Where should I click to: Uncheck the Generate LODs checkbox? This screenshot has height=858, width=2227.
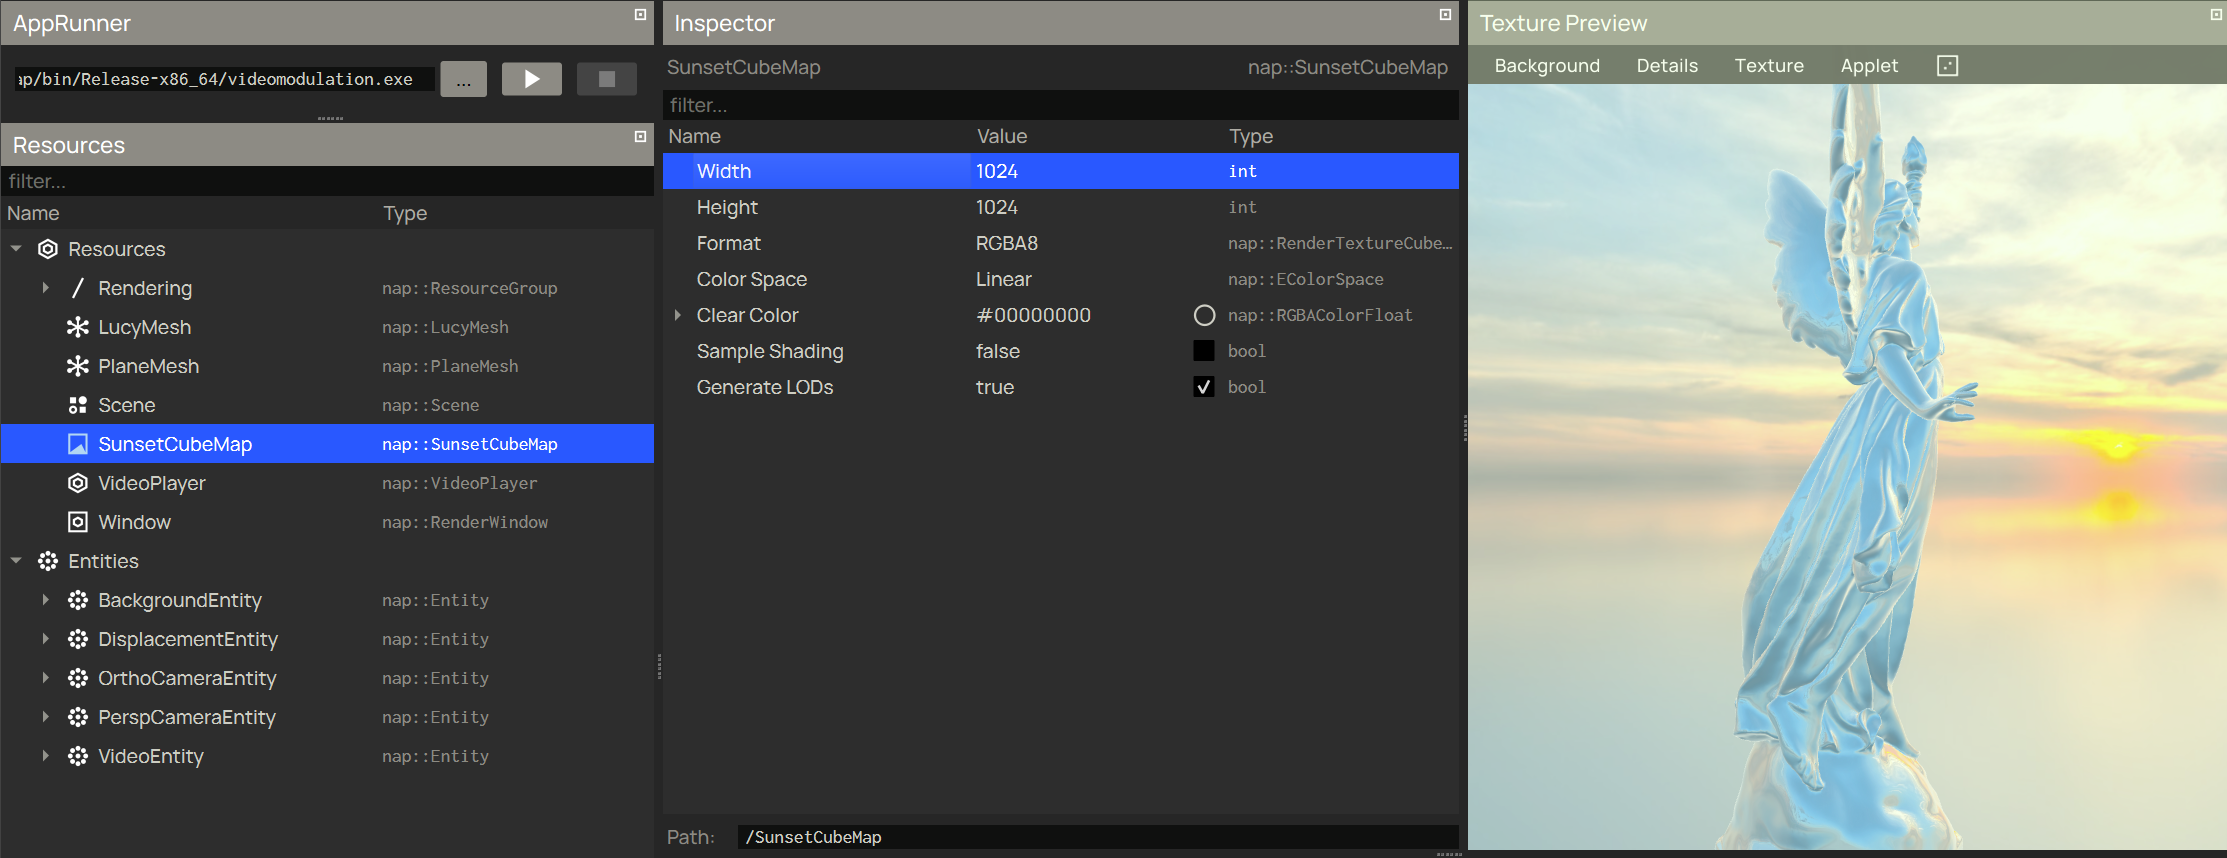[1204, 387]
